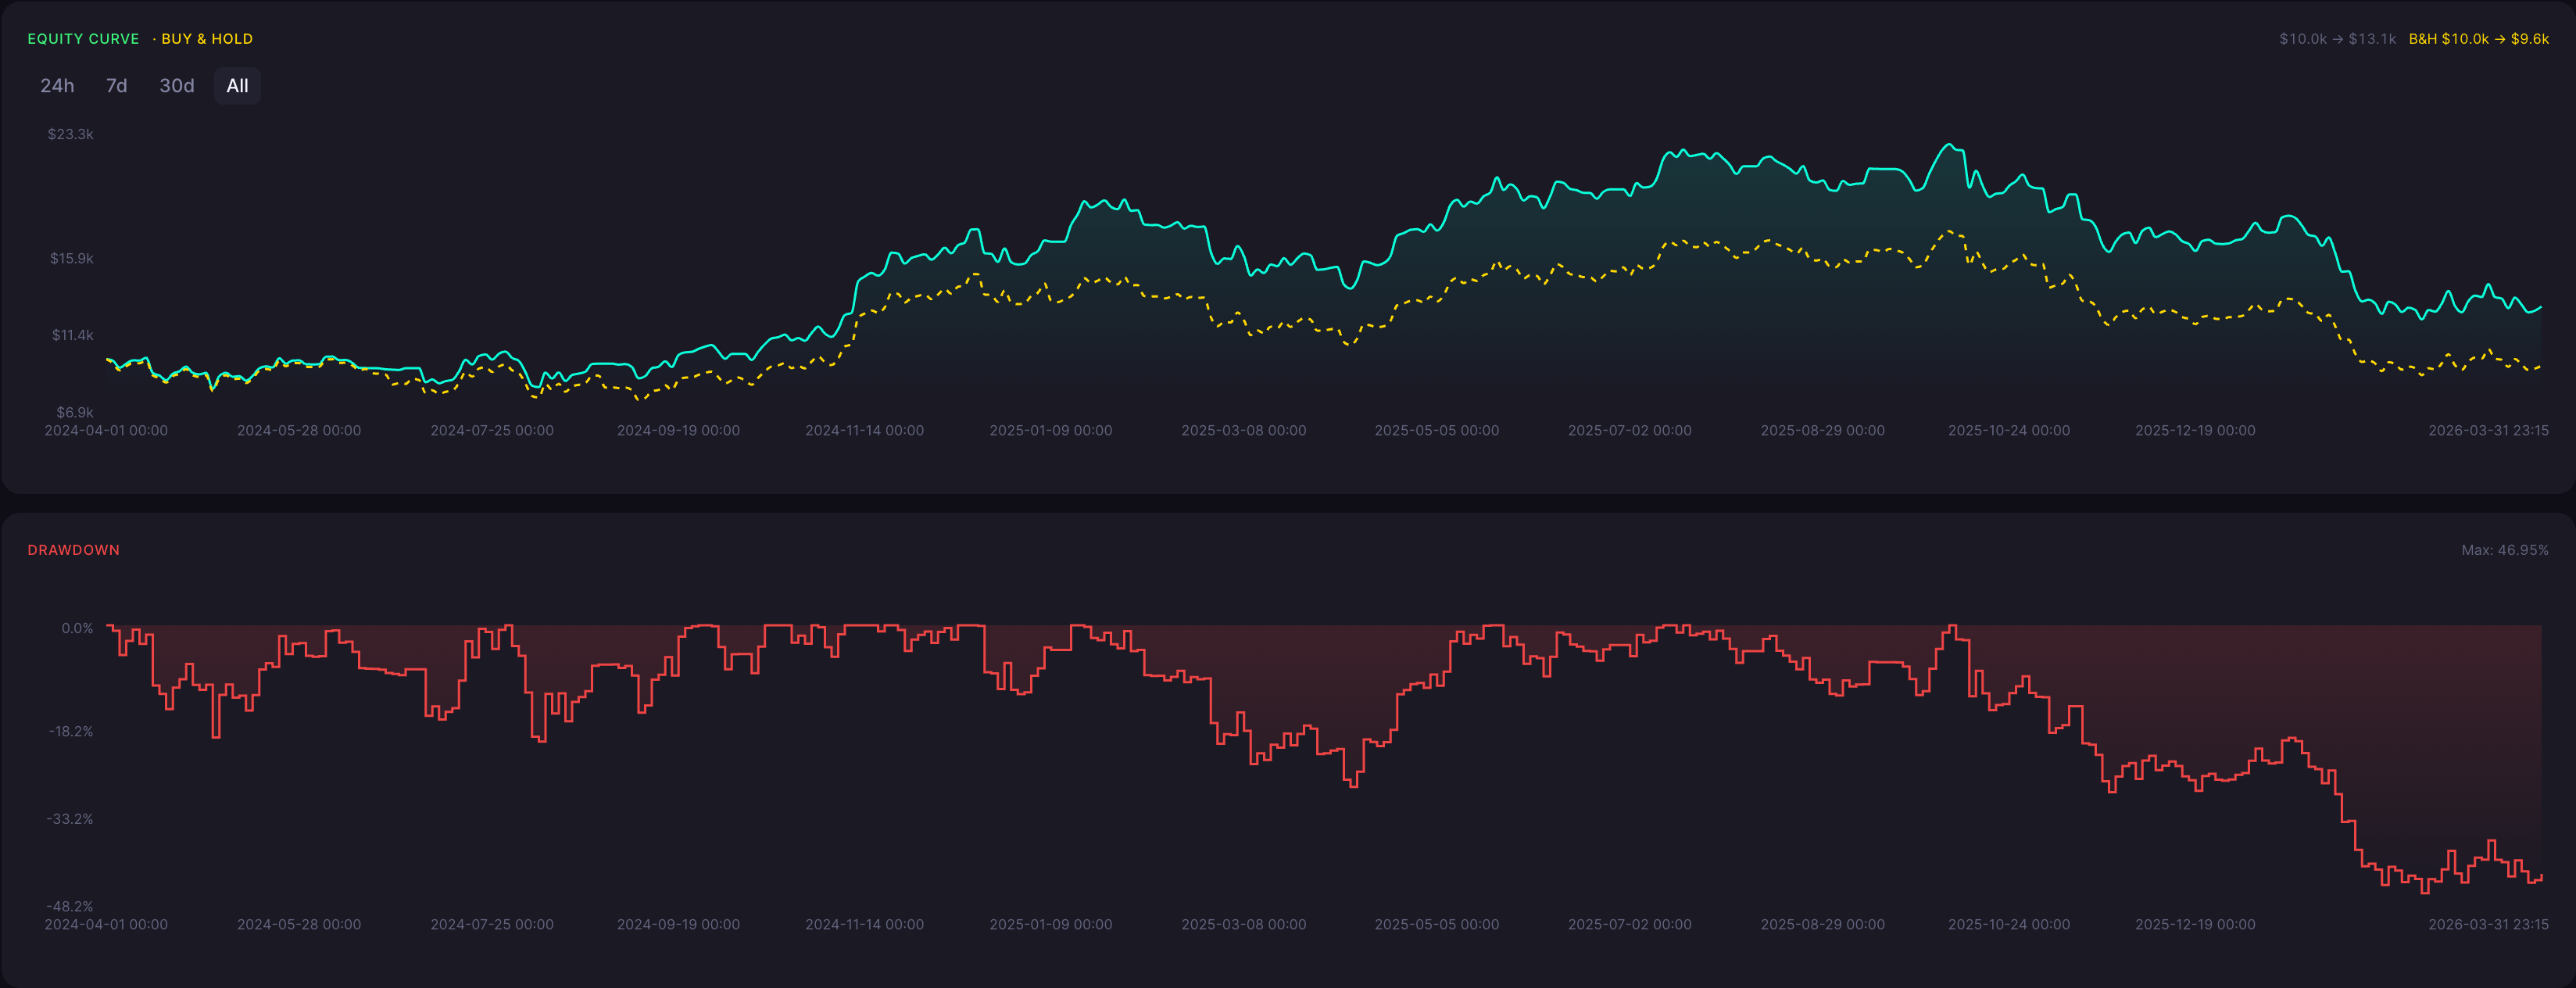Click the BUY & HOLD legend label
2576x988 pixels.
click(207, 39)
